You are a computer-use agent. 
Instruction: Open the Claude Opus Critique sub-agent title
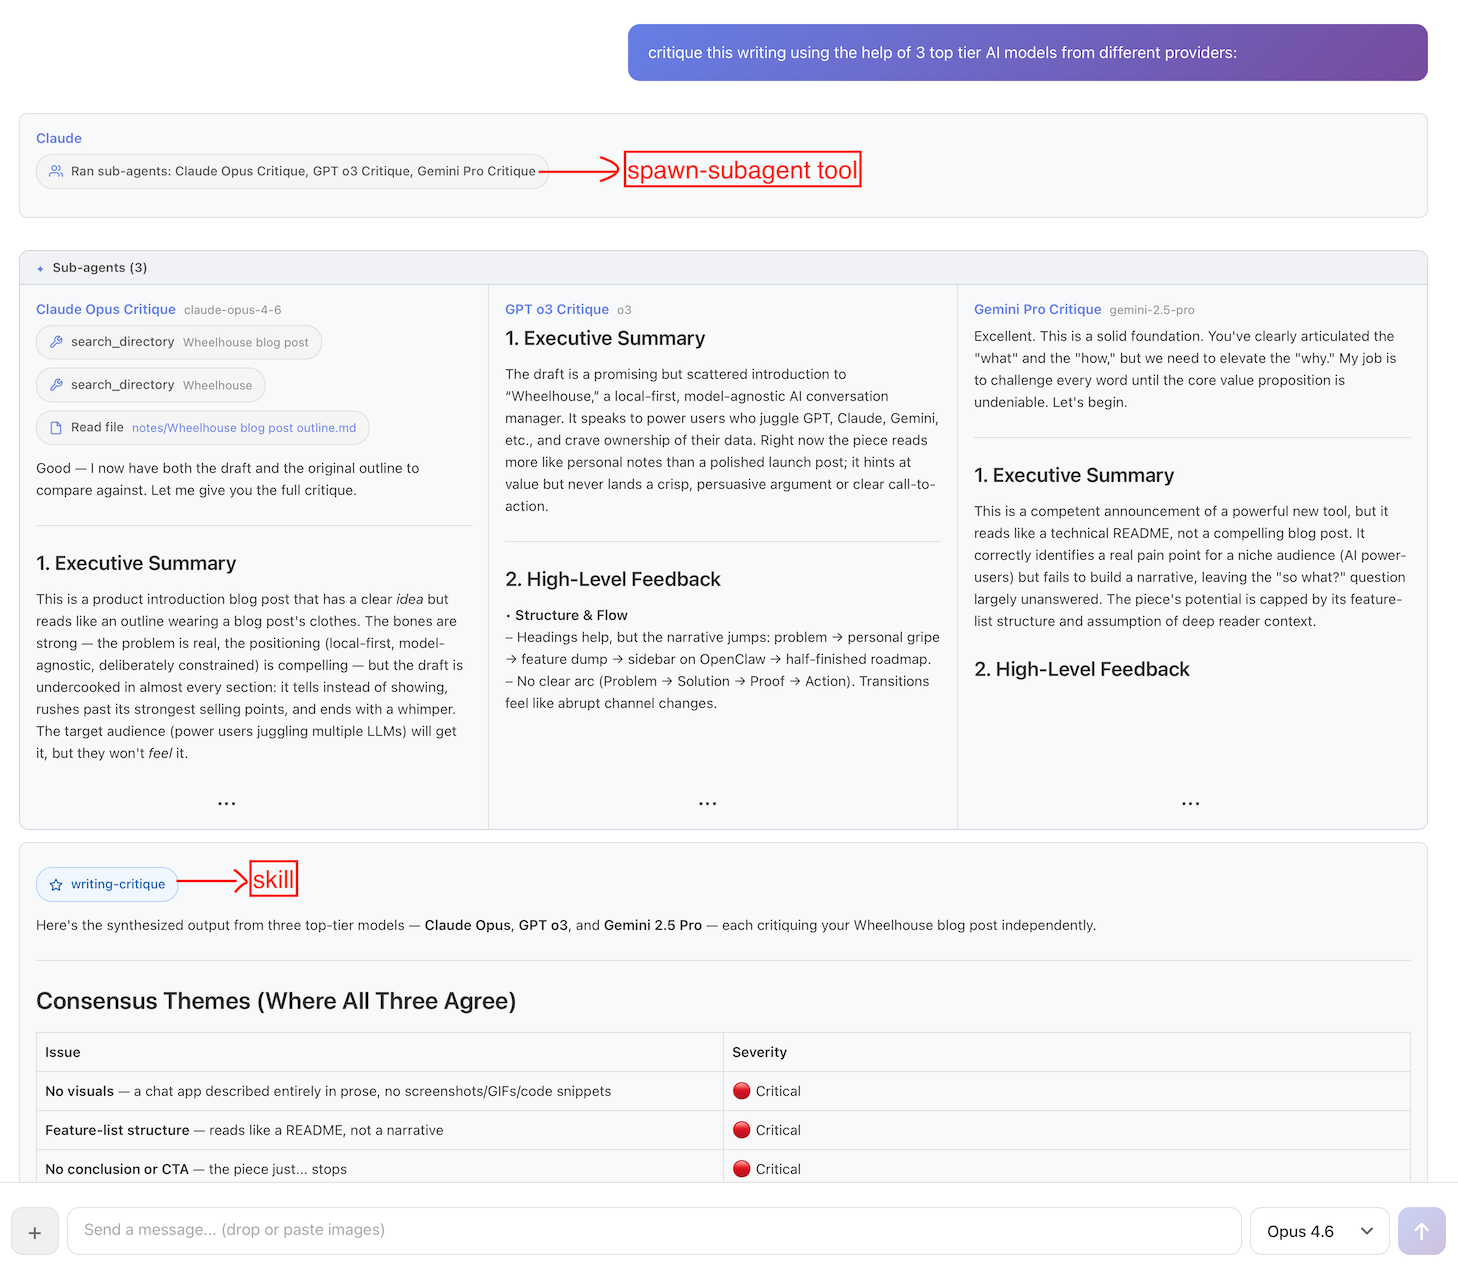click(x=106, y=310)
